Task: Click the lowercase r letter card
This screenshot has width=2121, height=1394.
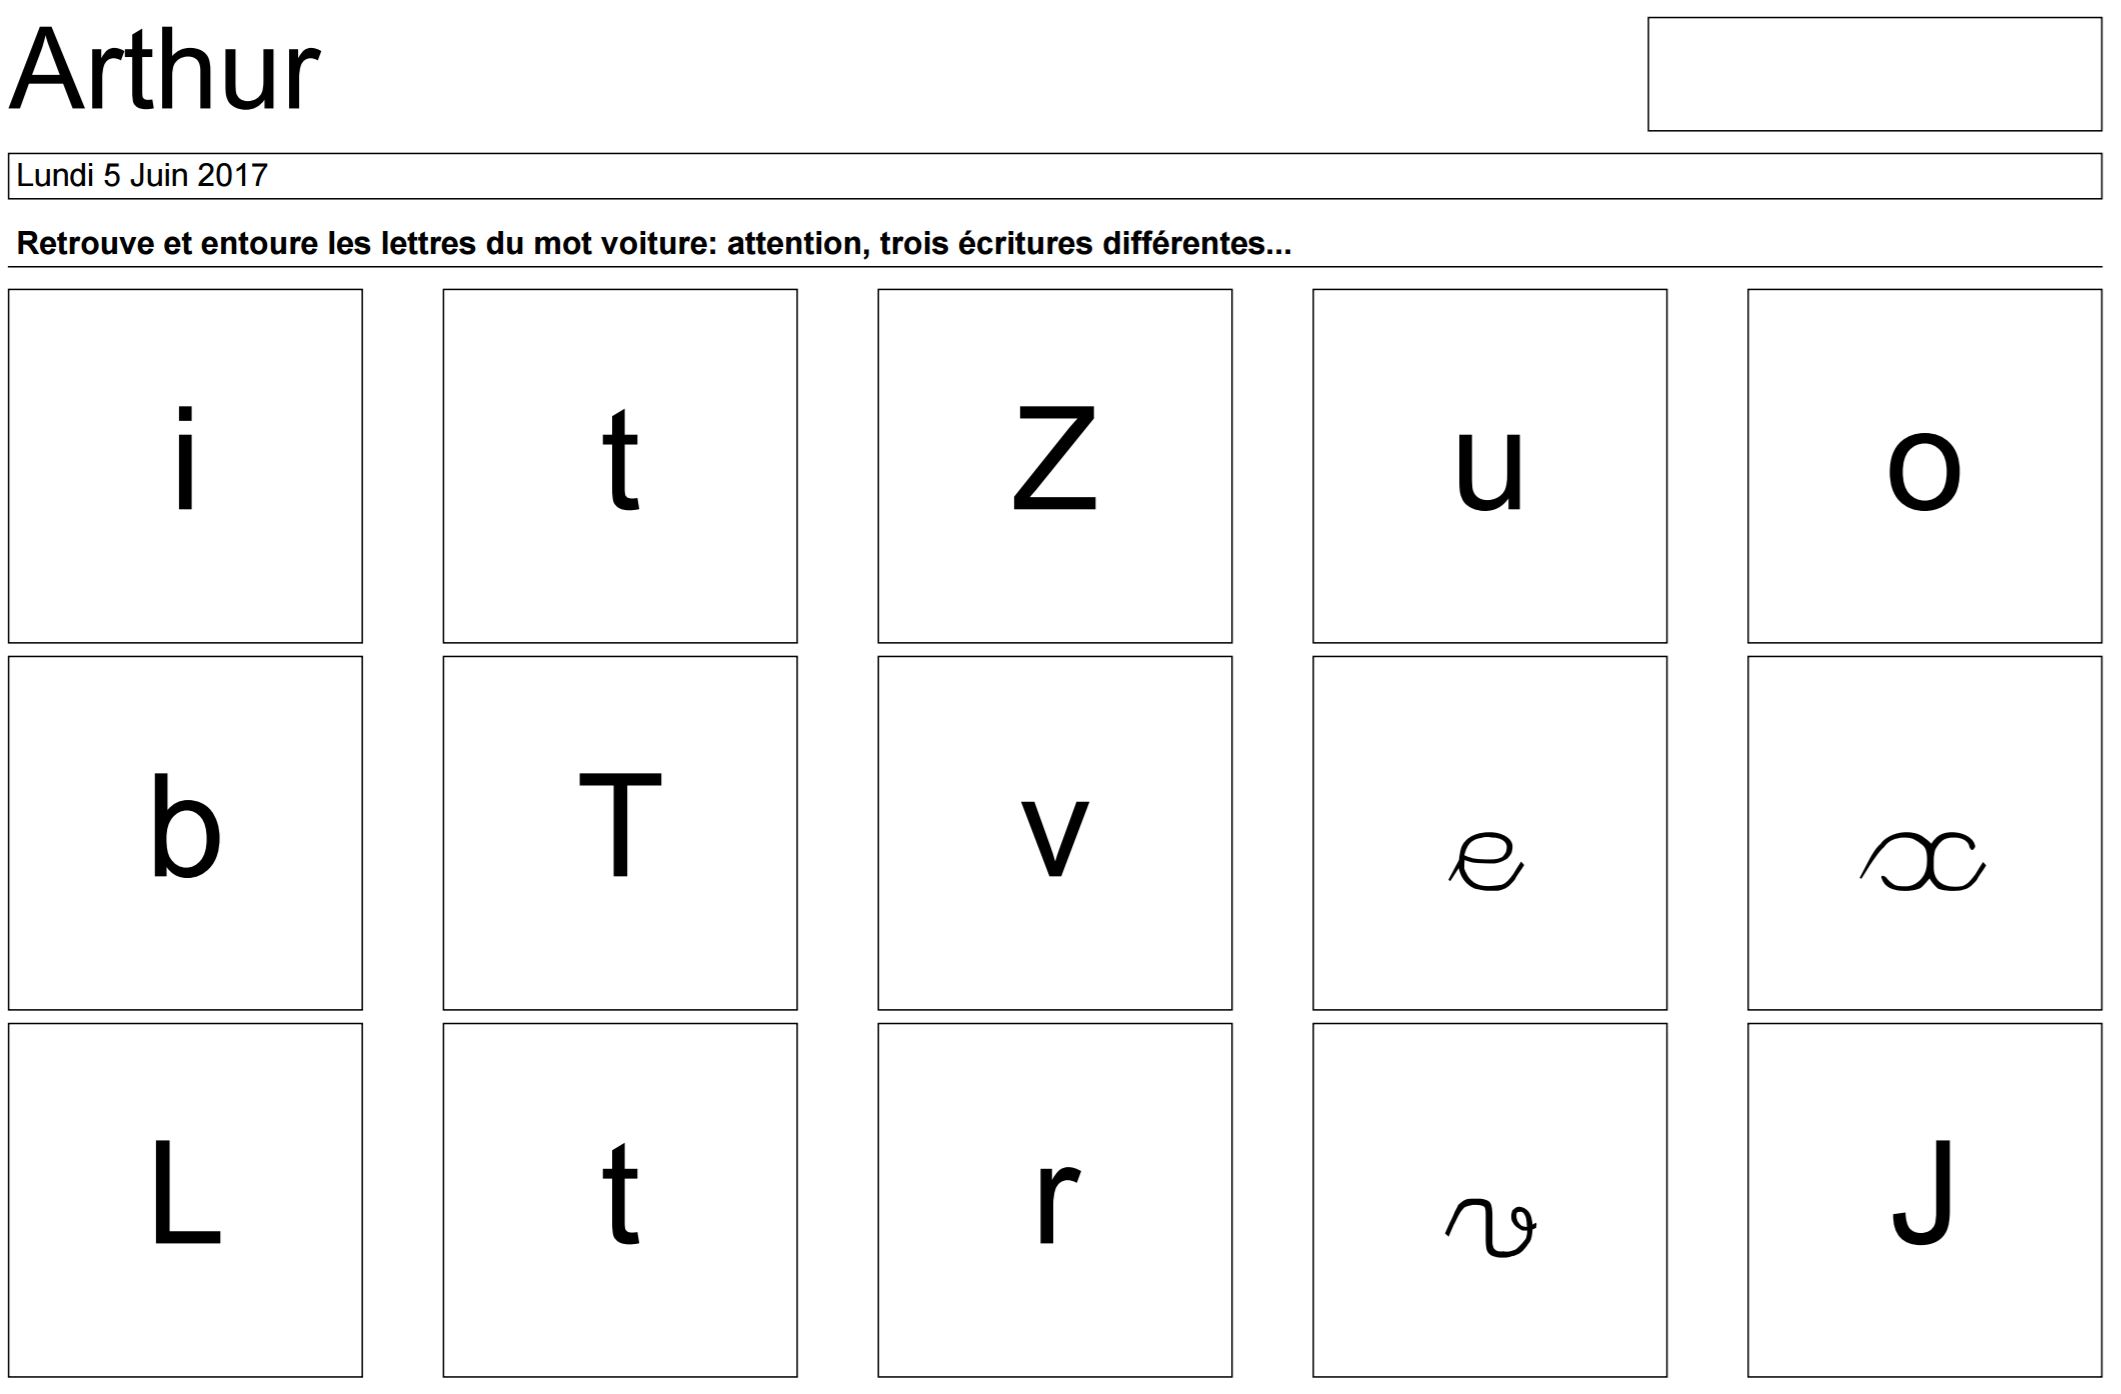Action: click(x=1054, y=1199)
